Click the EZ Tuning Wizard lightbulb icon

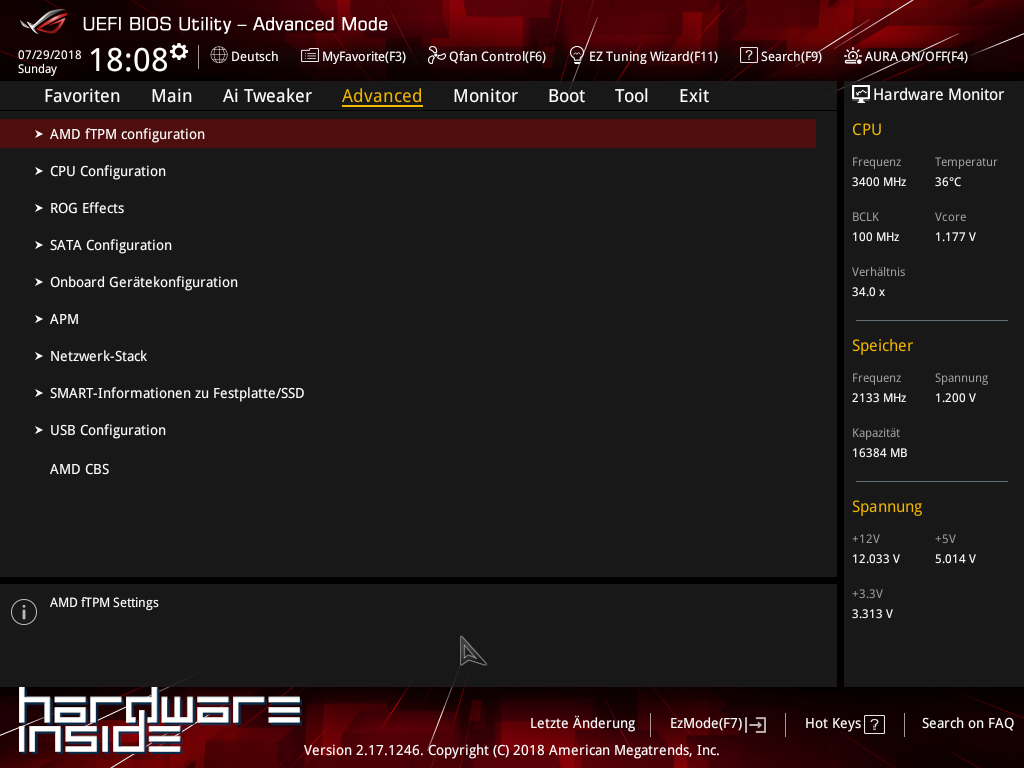577,56
